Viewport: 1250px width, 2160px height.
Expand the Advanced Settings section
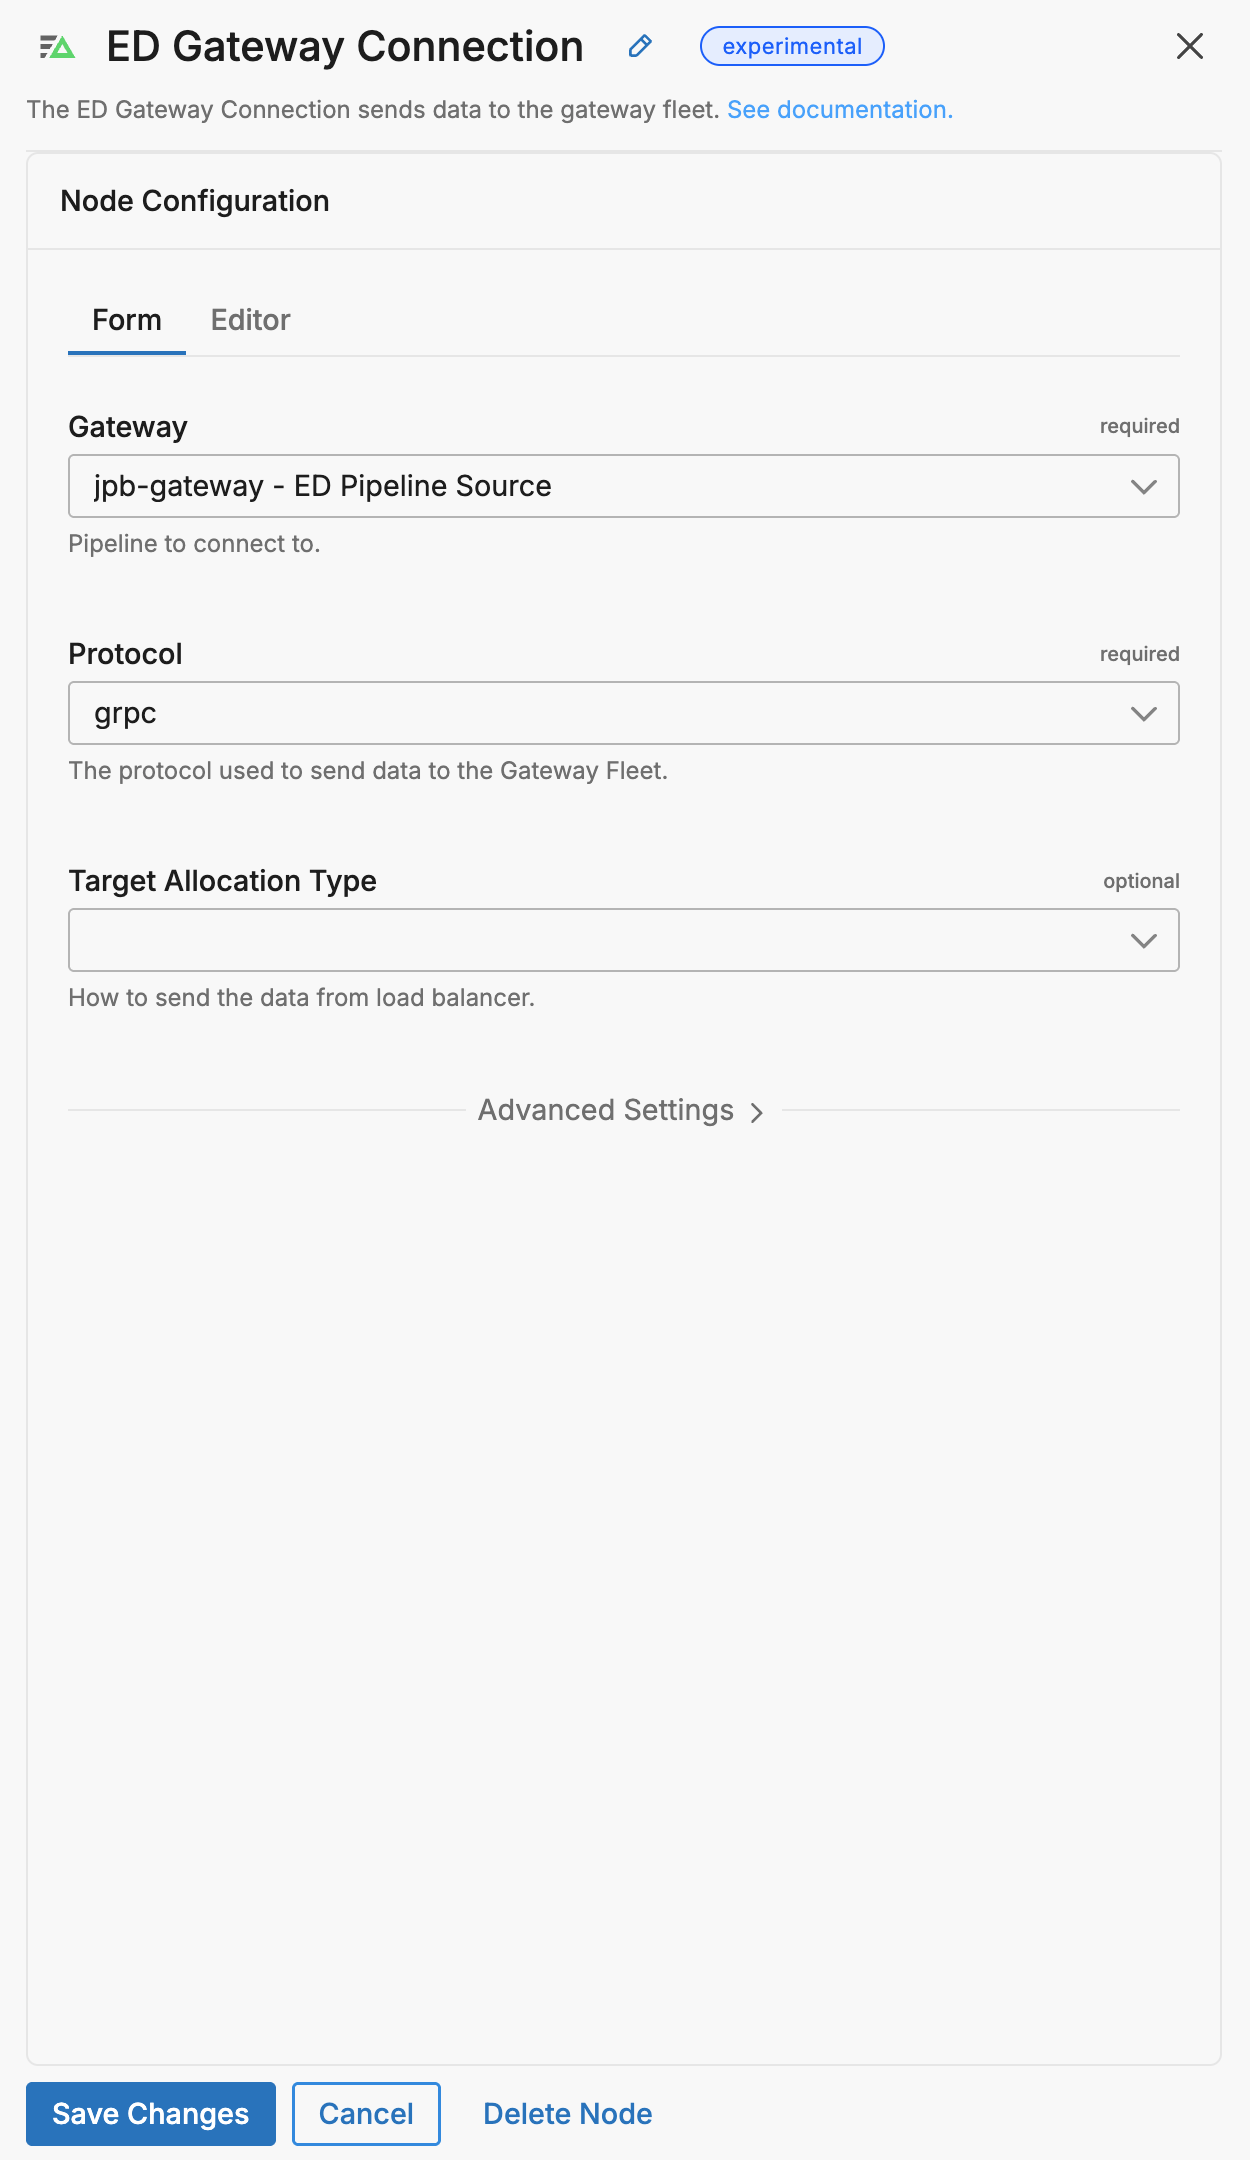tap(621, 1110)
